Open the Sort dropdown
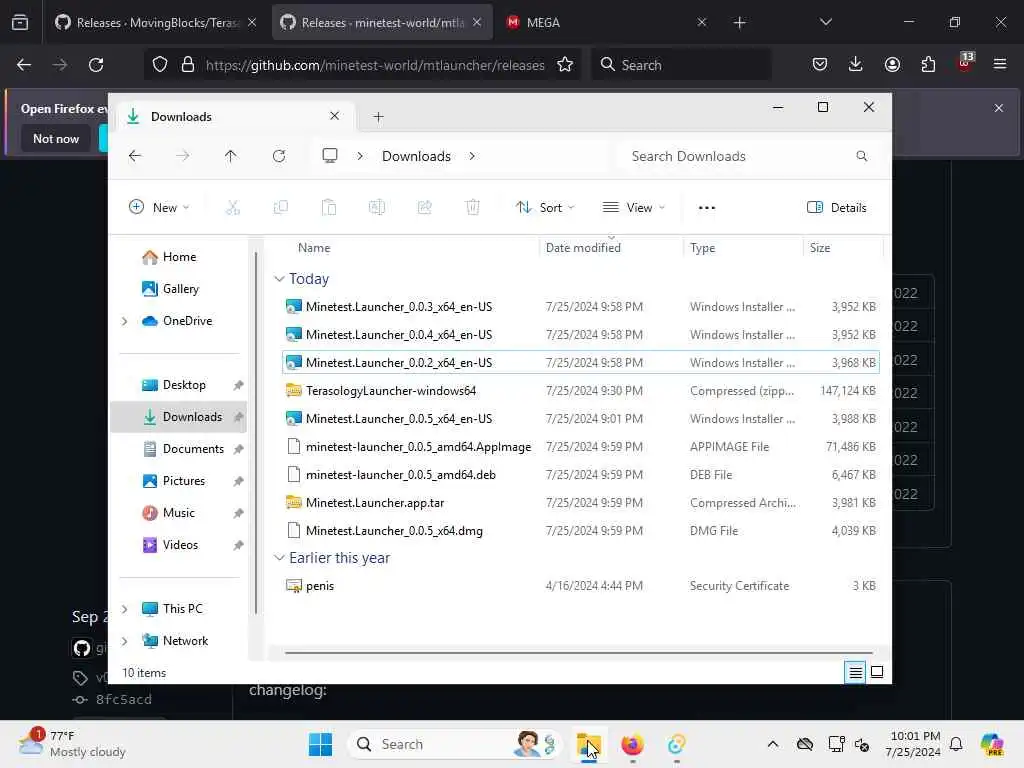This screenshot has height=768, width=1024. (545, 208)
